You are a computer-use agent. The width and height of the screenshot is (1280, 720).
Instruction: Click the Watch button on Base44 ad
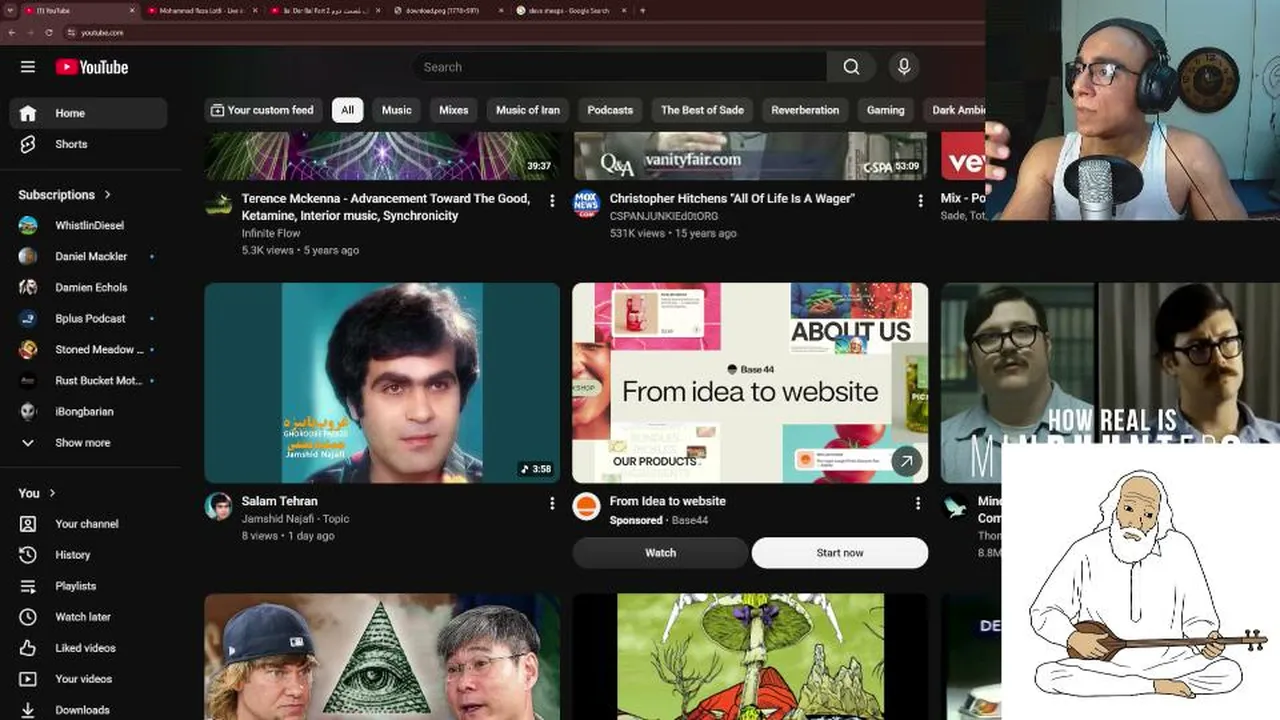pyautogui.click(x=660, y=553)
